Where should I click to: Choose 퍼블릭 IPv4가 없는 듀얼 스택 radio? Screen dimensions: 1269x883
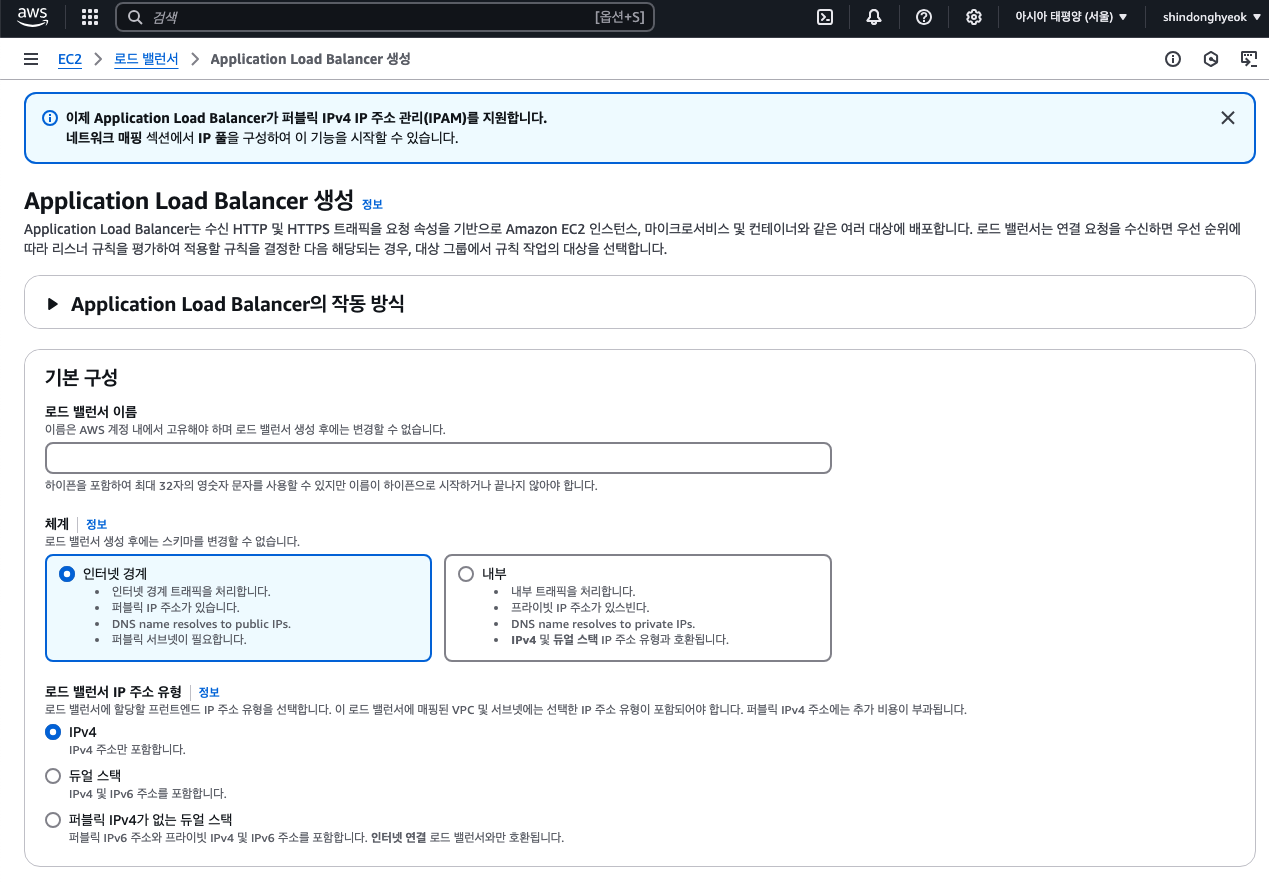53,820
